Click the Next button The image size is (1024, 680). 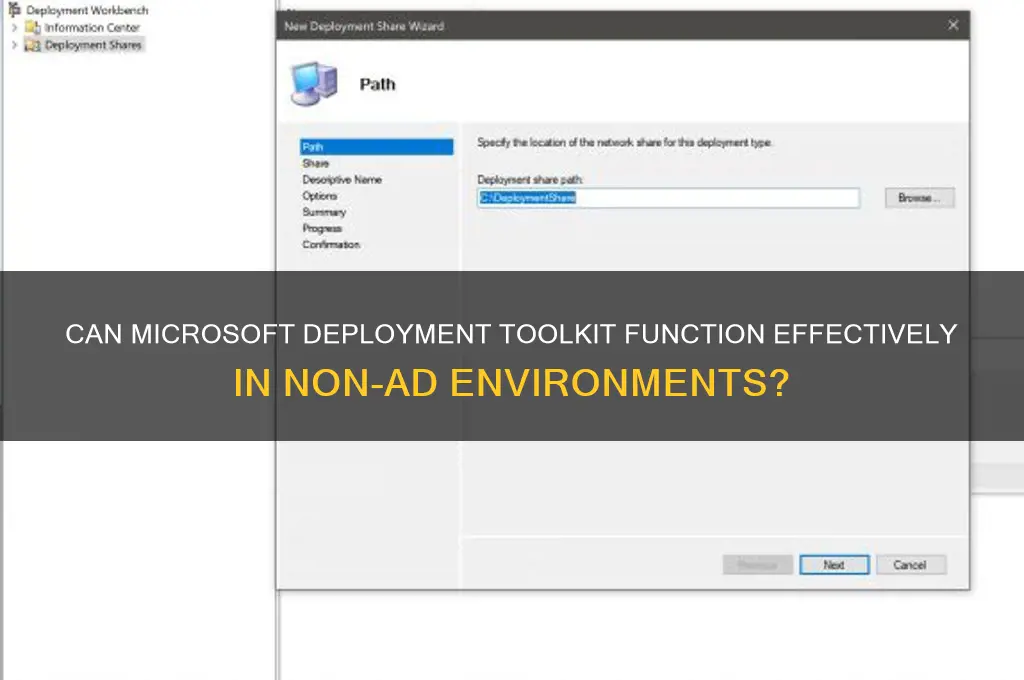834,565
